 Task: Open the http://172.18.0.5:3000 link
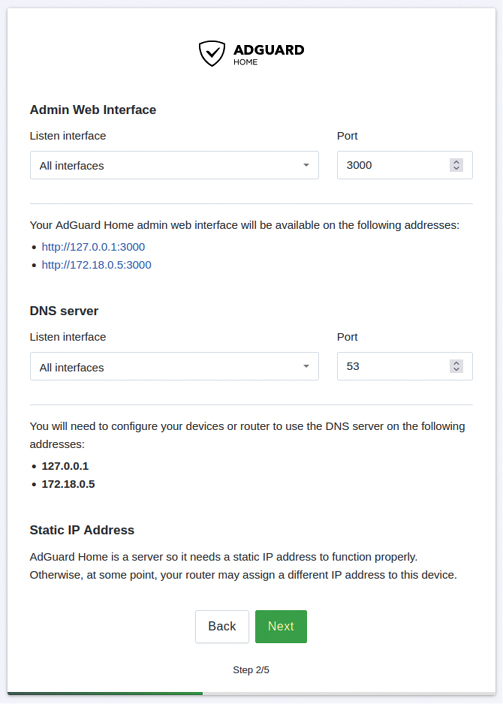[97, 265]
